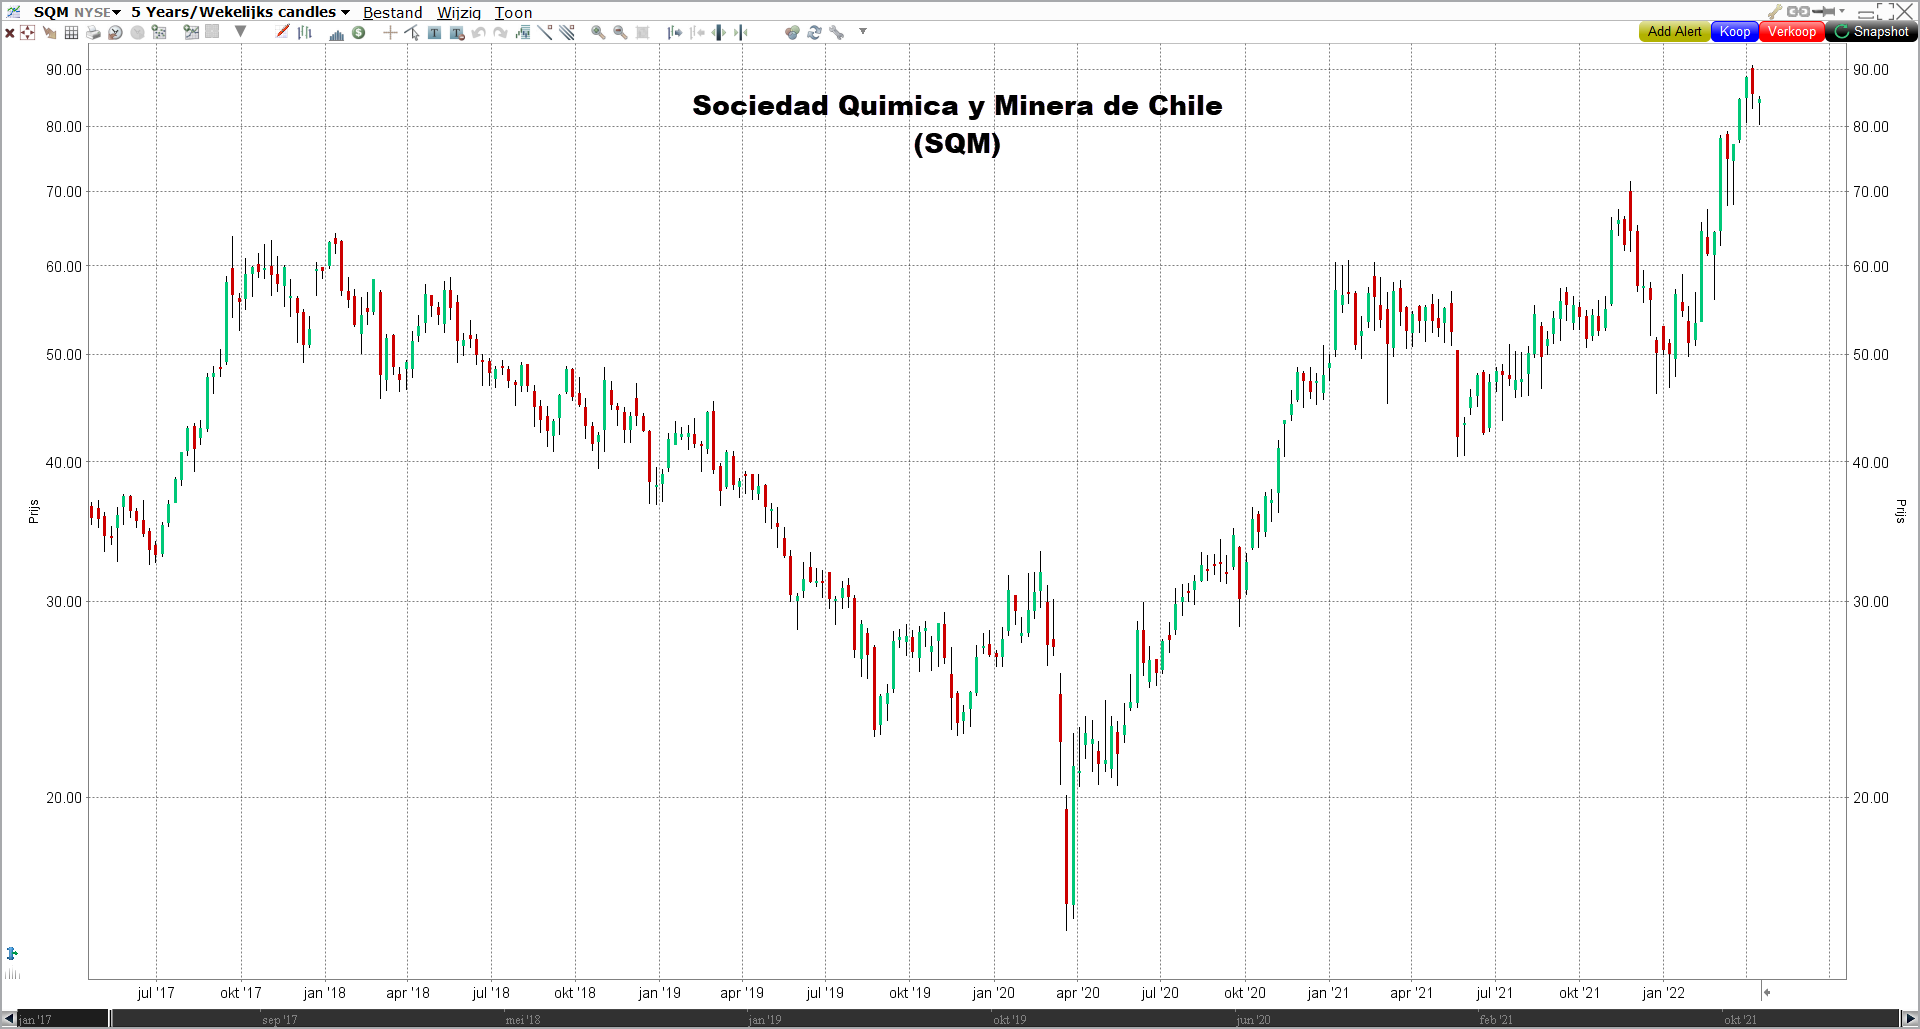Click the red X delete icon in toolbar
The image size is (1920, 1029).
click(9, 33)
